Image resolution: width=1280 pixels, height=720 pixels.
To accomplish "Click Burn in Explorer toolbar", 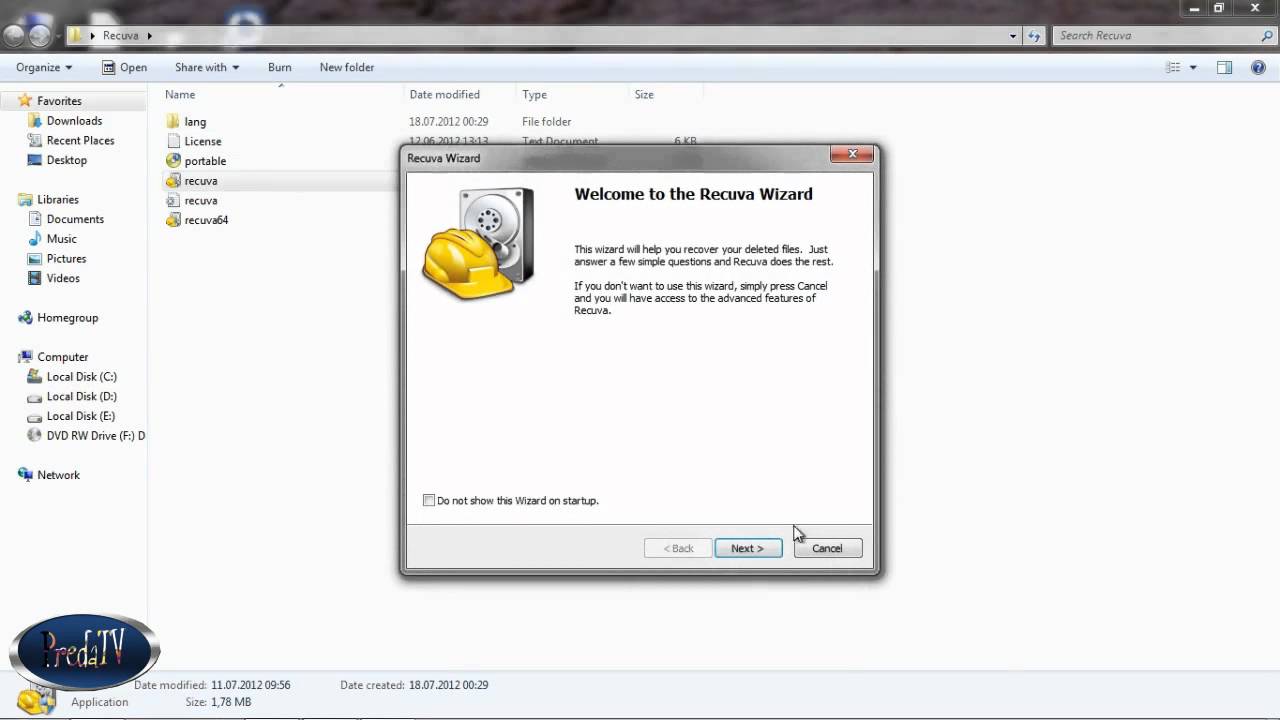I will tap(280, 67).
